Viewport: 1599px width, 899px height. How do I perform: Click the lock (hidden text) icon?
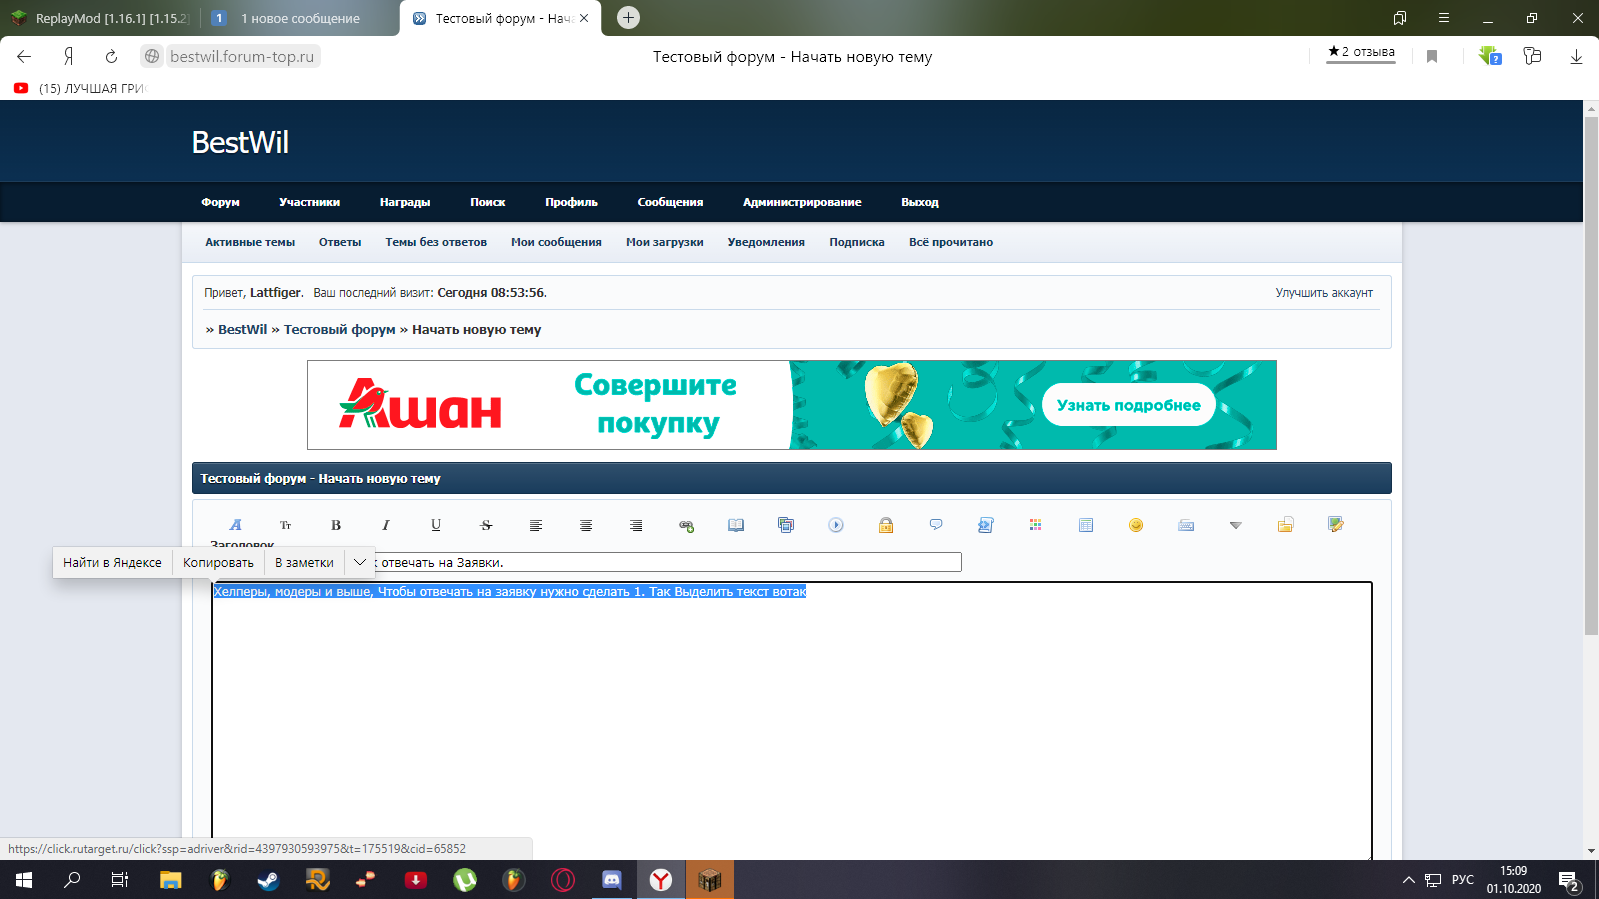pyautogui.click(x=886, y=525)
